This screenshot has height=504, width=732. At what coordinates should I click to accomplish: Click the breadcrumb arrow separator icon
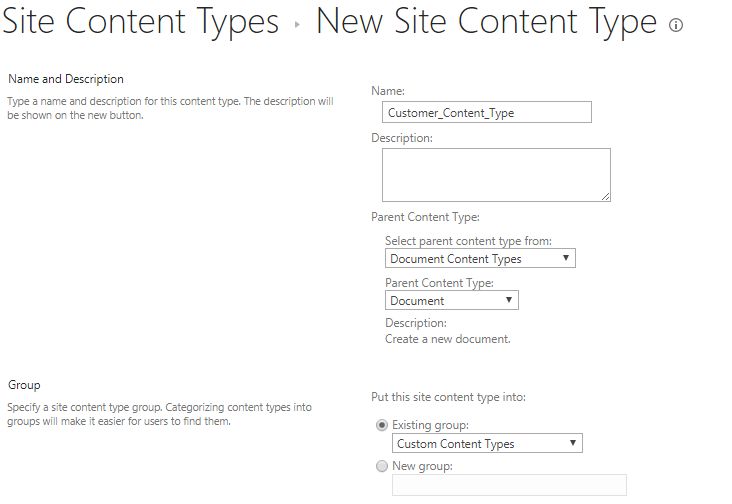(297, 24)
